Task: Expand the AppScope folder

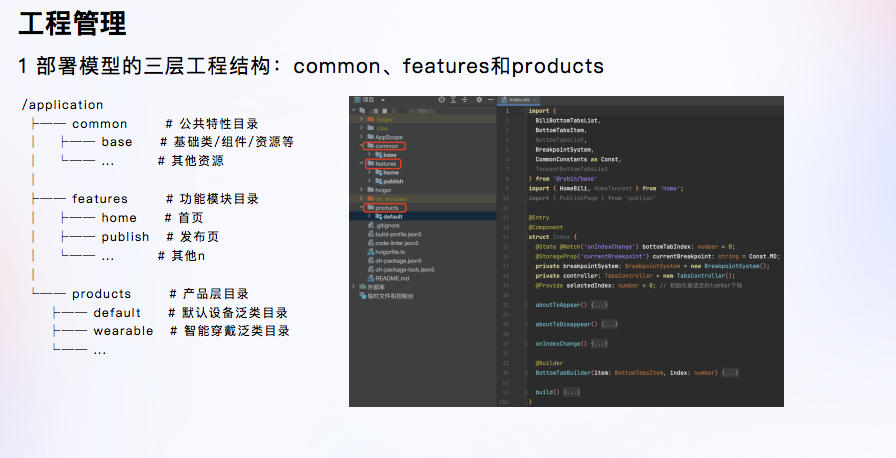Action: [x=361, y=137]
